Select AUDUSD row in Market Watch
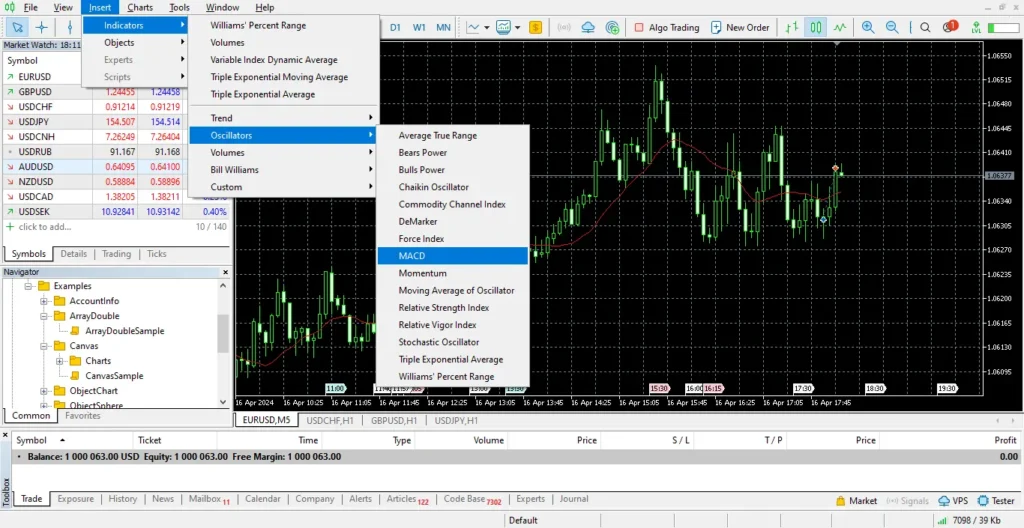1024x528 pixels. (x=116, y=167)
